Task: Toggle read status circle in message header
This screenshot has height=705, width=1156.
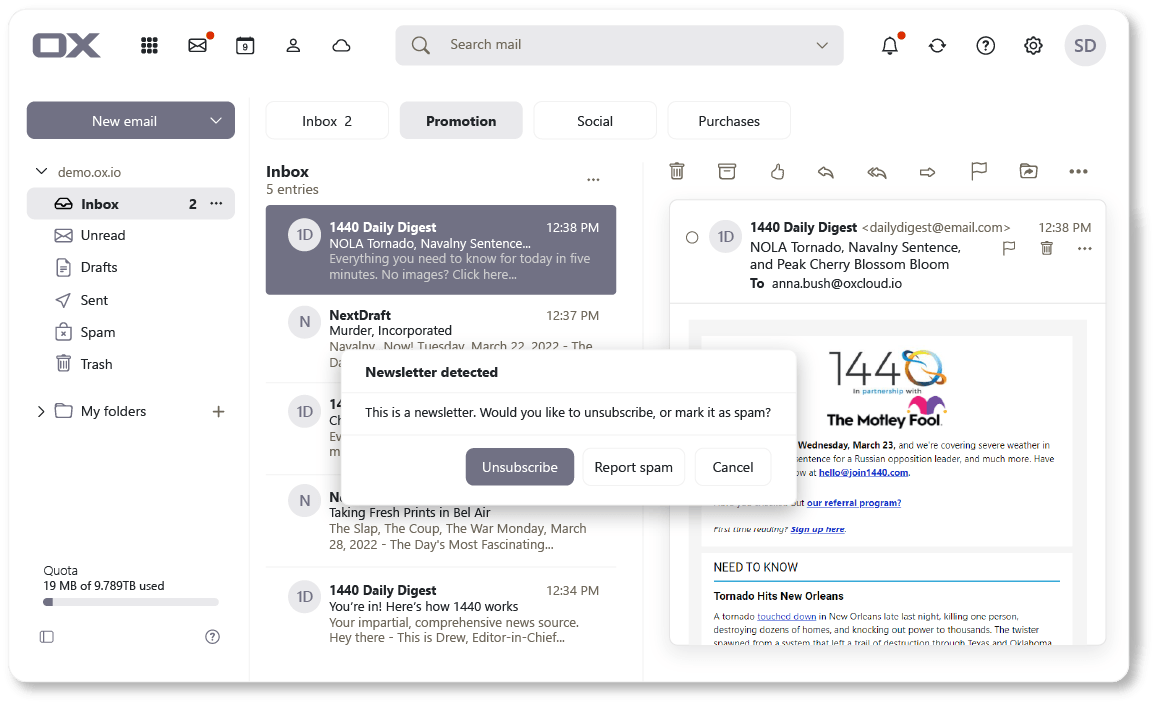Action: point(692,237)
